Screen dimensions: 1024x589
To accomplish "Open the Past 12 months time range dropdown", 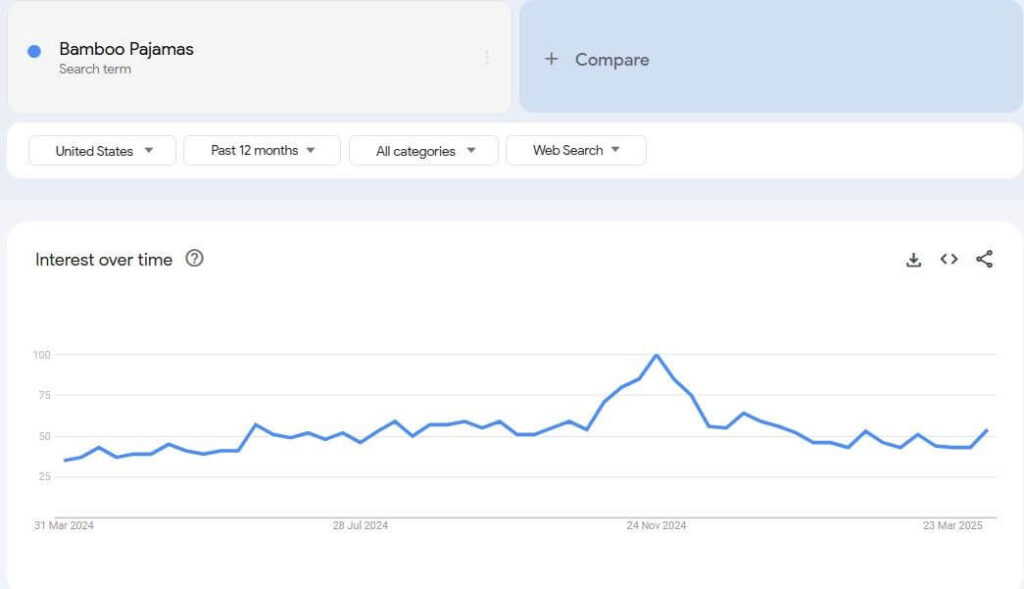I will click(x=262, y=151).
